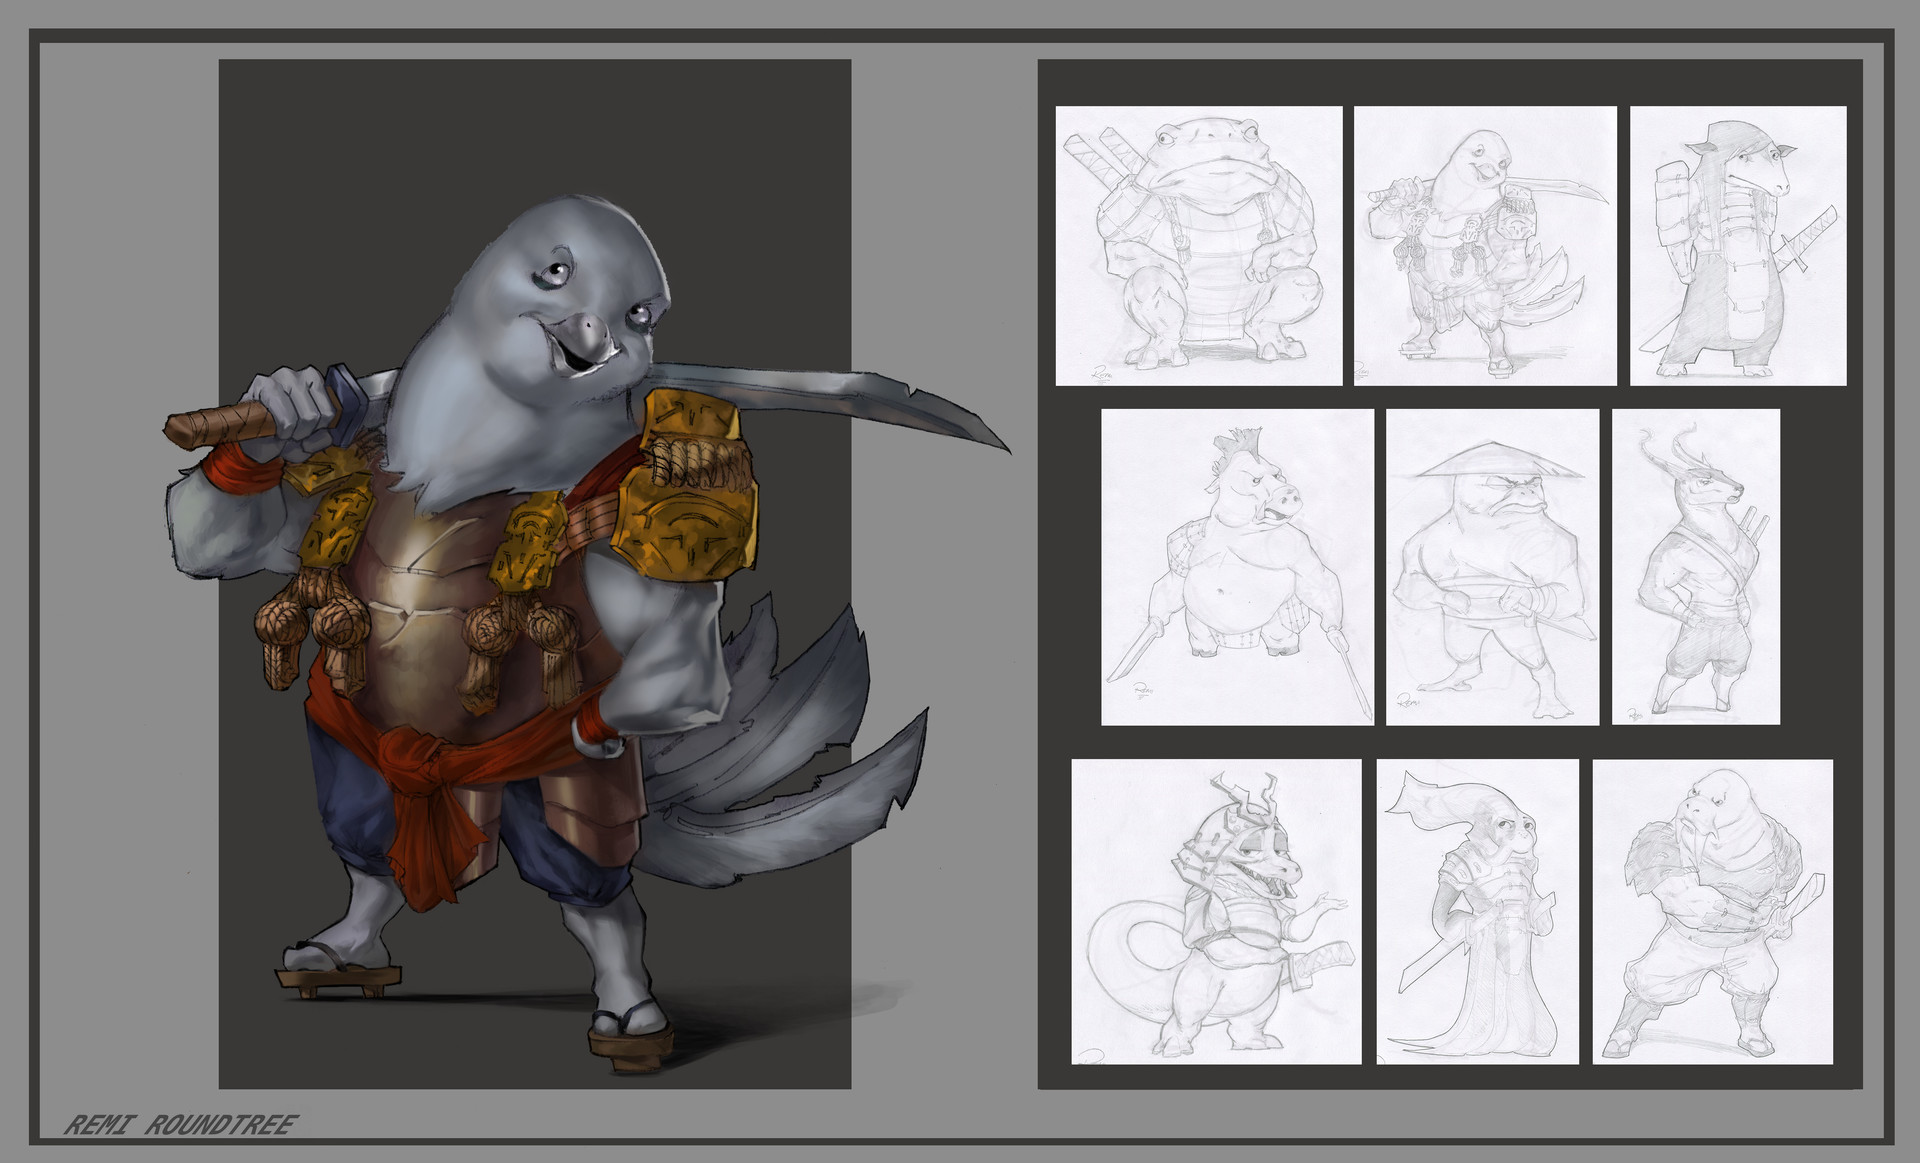Click the gray tail feathers
1920x1163 pixels.
click(x=800, y=780)
